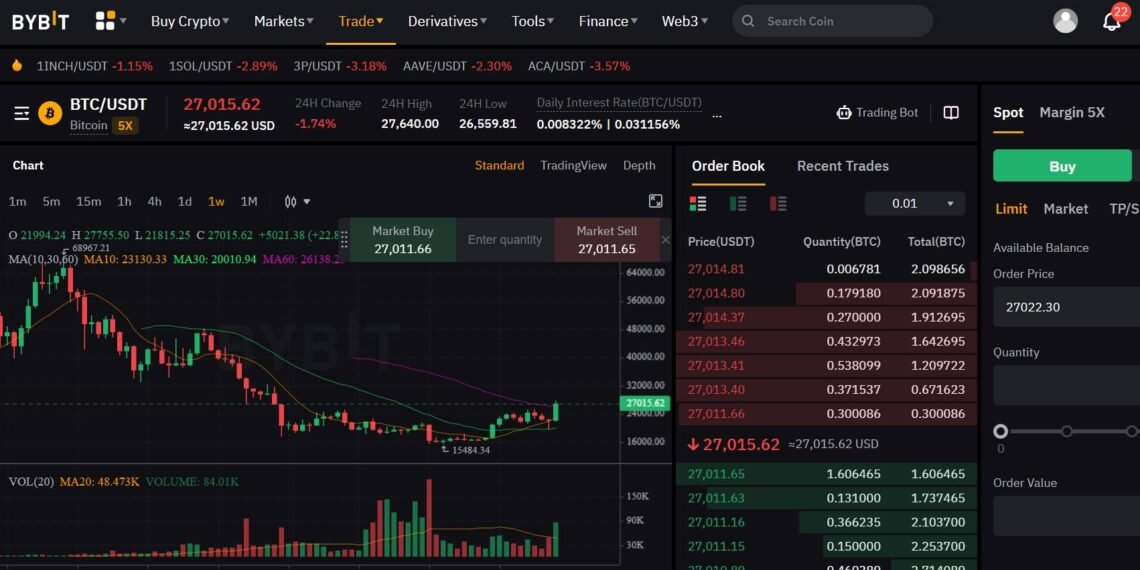Click the 5X margin badge
1140x570 pixels.
[125, 125]
